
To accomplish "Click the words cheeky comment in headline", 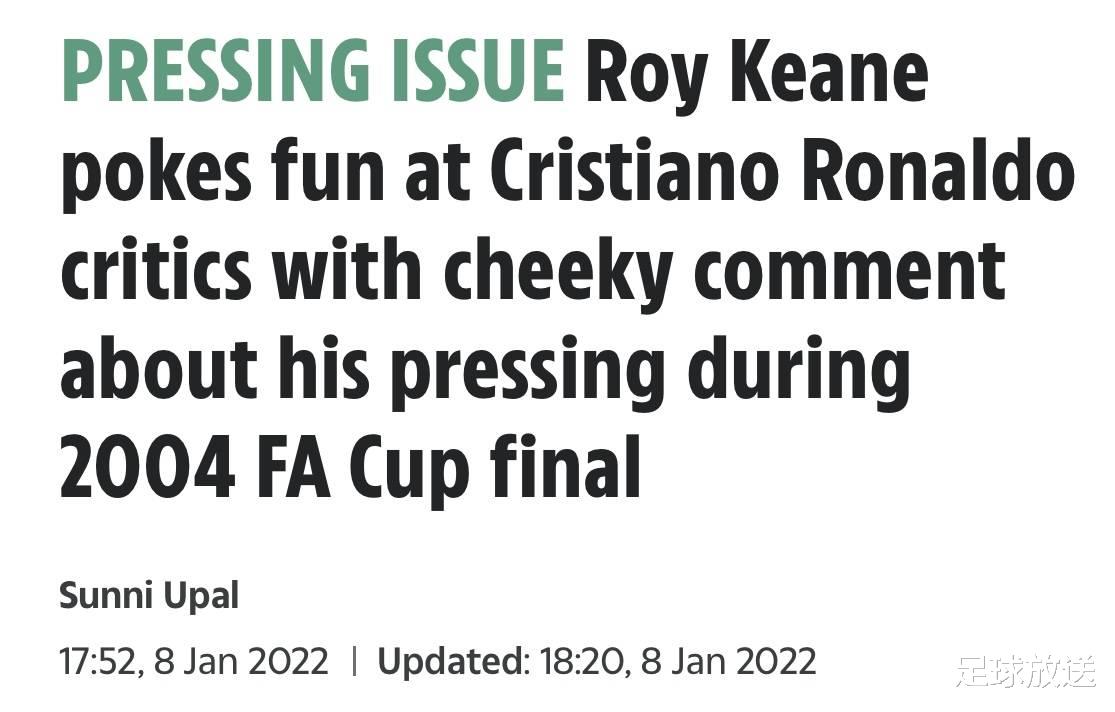I will click(725, 274).
